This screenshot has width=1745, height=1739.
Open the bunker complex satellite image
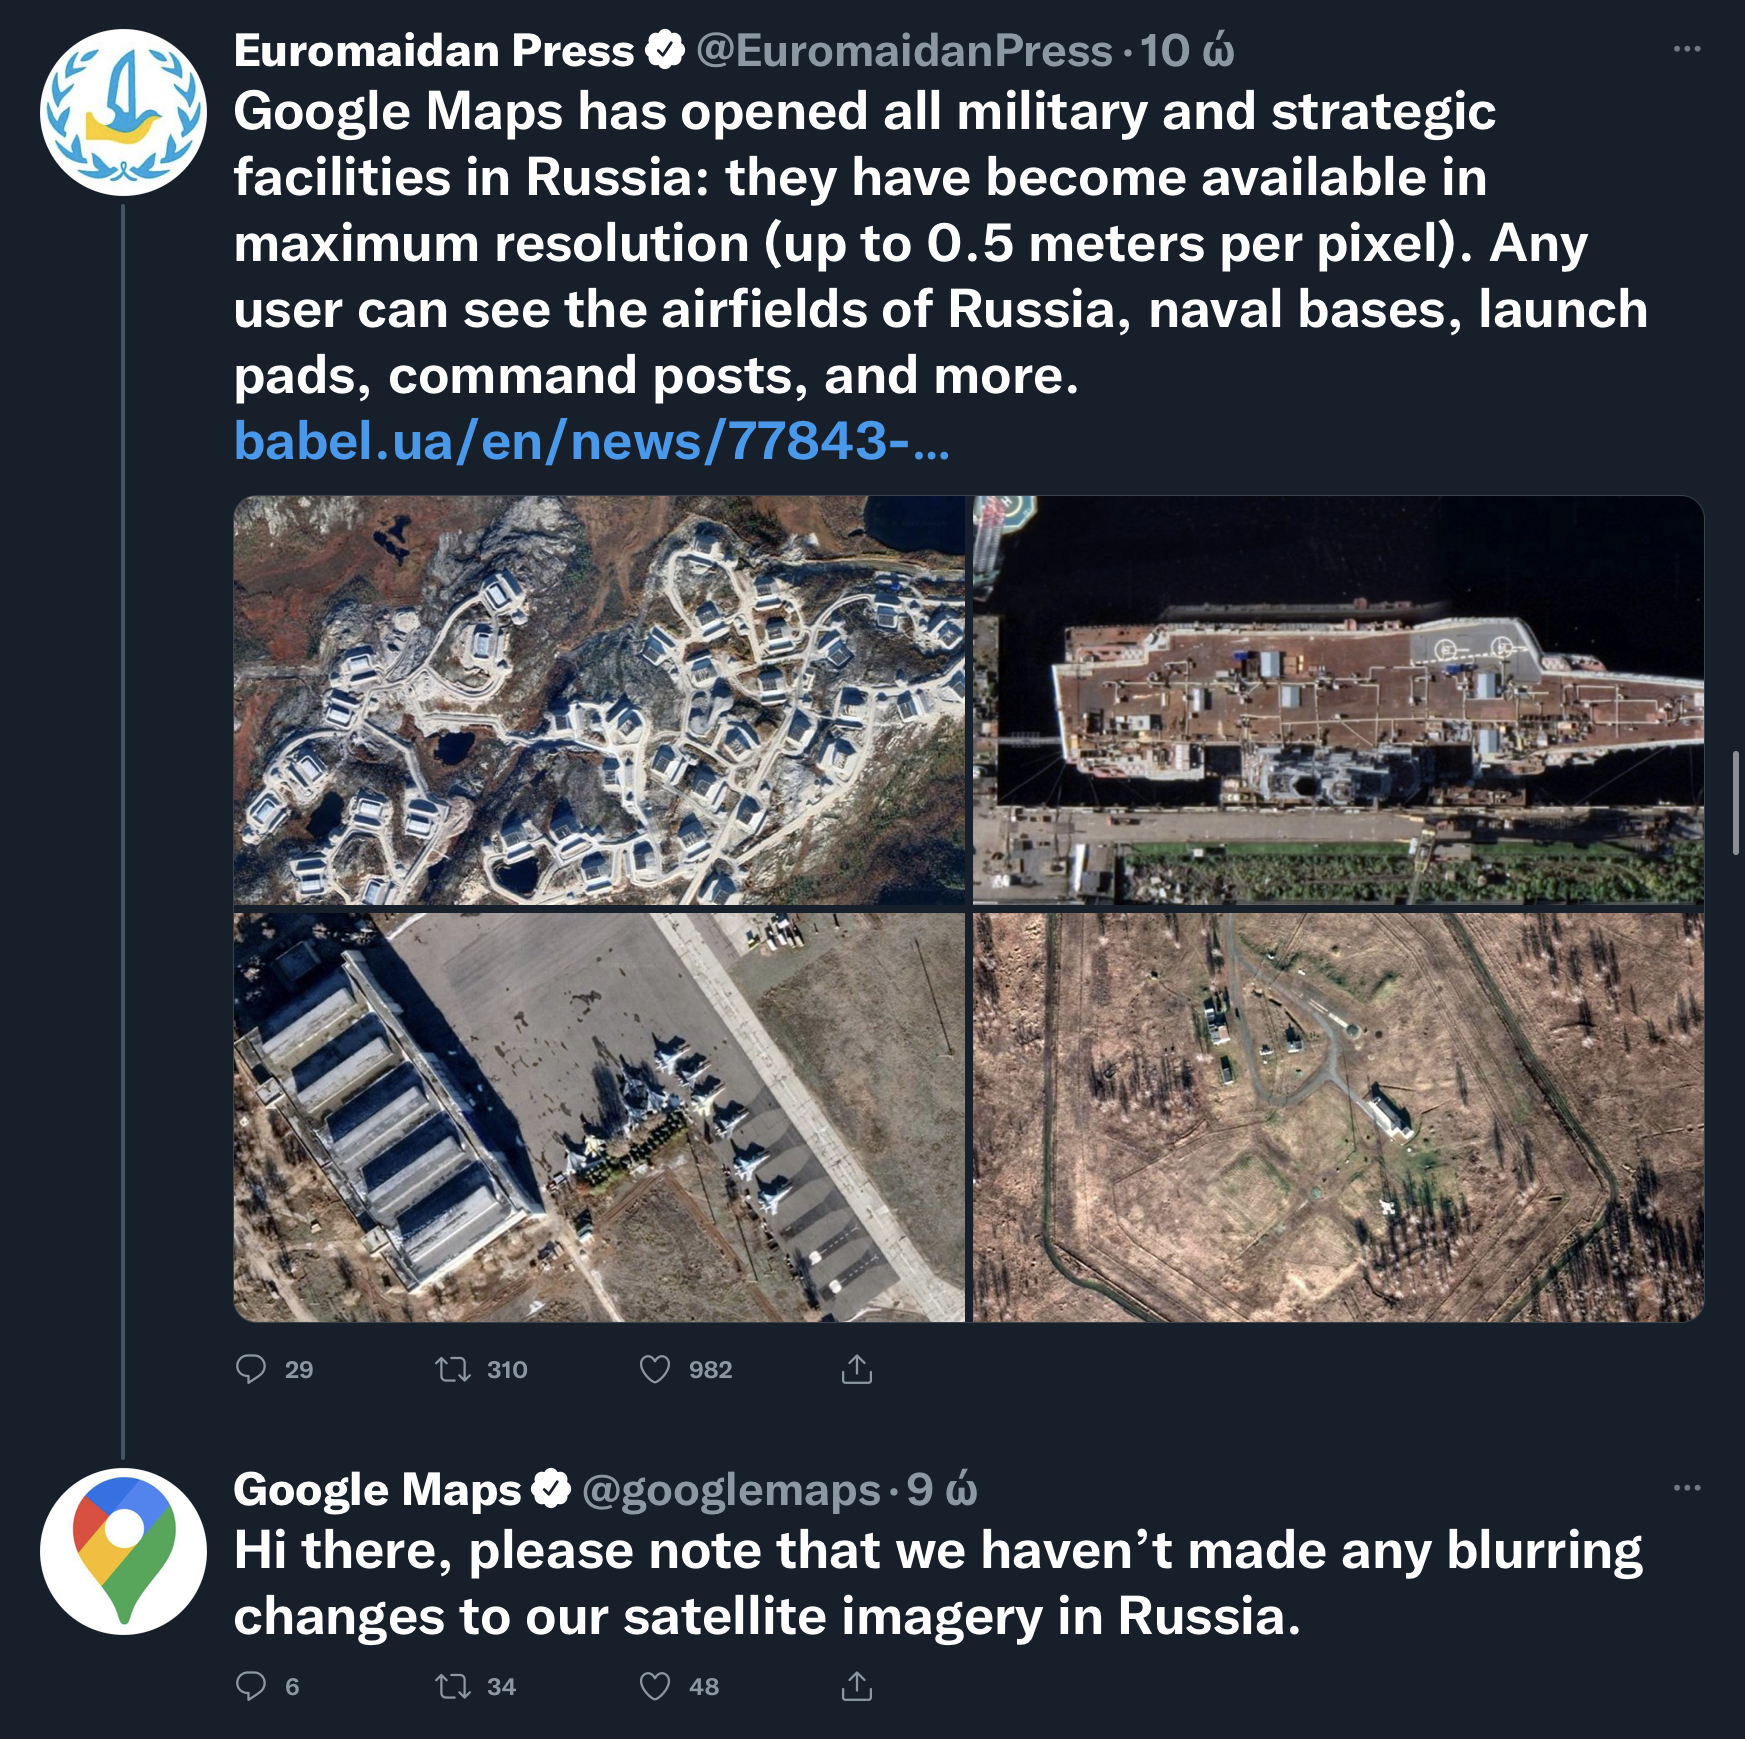(x=599, y=700)
